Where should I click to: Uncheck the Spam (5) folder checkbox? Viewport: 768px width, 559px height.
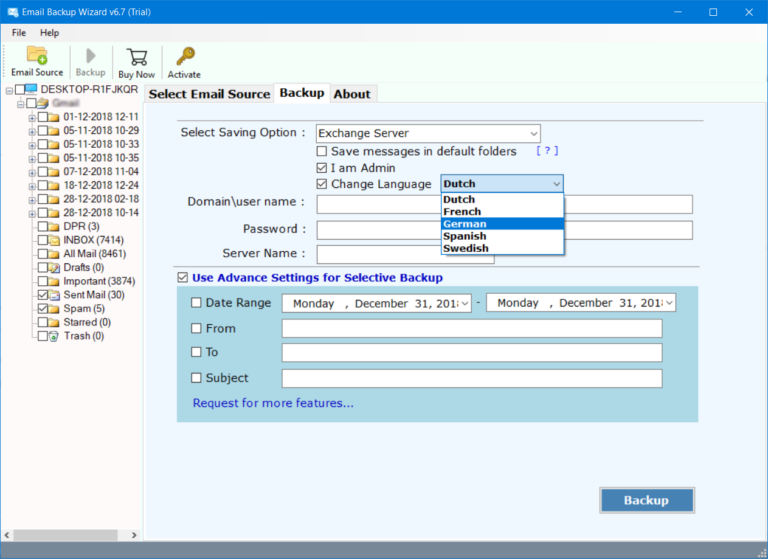43,309
